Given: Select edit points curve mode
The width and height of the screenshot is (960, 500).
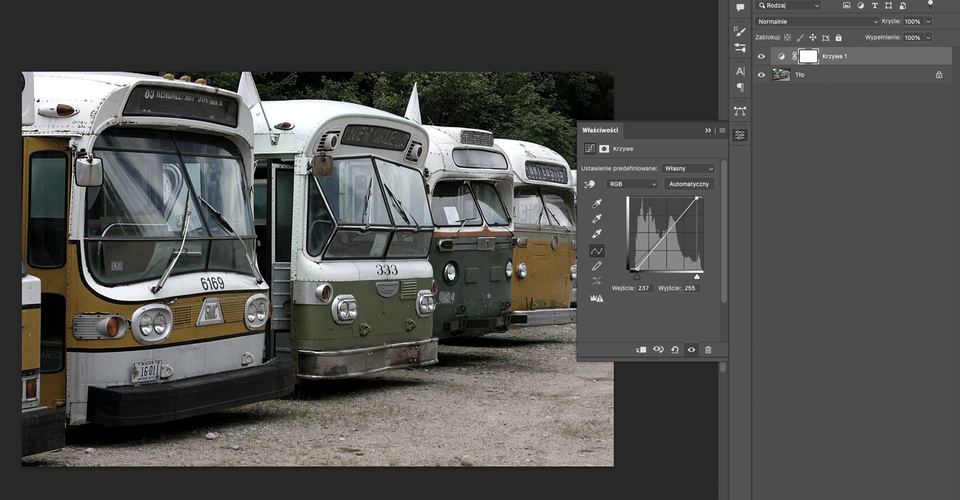Looking at the screenshot, I should (x=597, y=251).
